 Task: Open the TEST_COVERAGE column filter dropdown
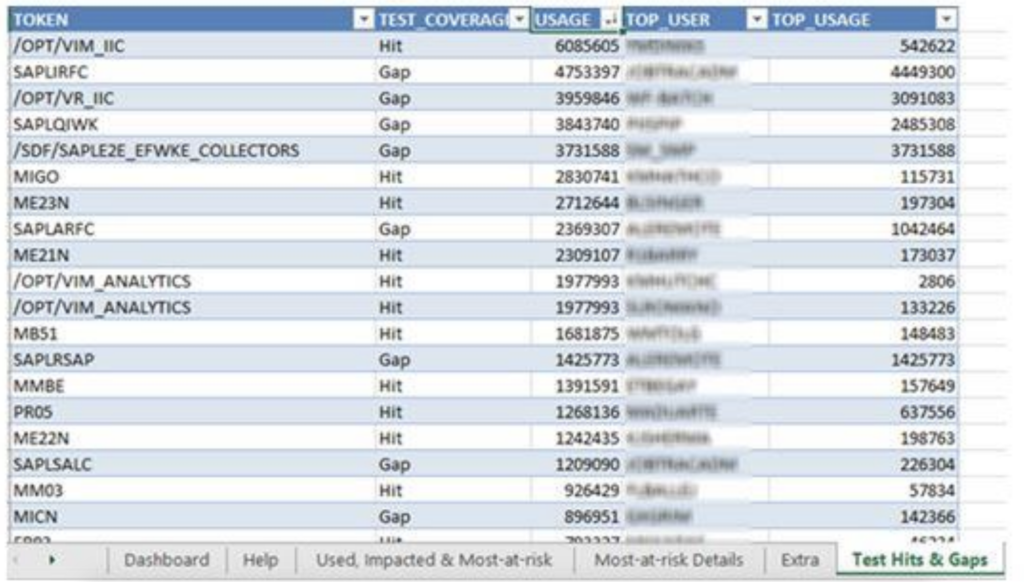[x=519, y=20]
